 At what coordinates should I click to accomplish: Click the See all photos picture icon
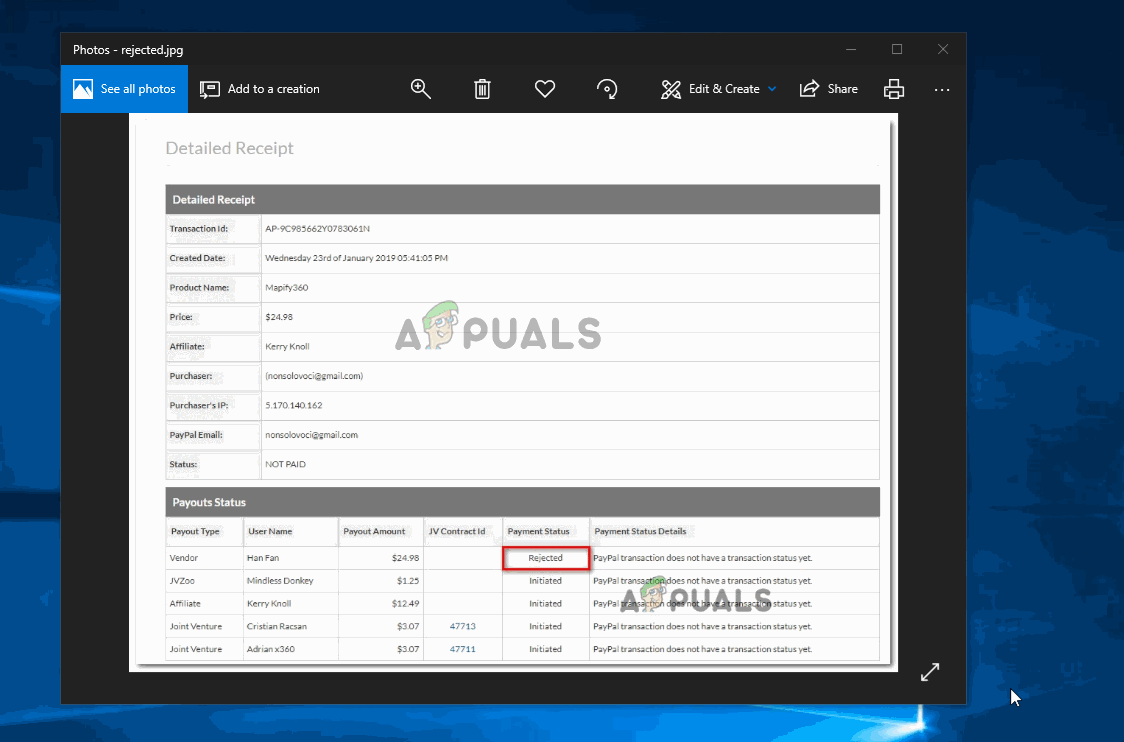[83, 89]
